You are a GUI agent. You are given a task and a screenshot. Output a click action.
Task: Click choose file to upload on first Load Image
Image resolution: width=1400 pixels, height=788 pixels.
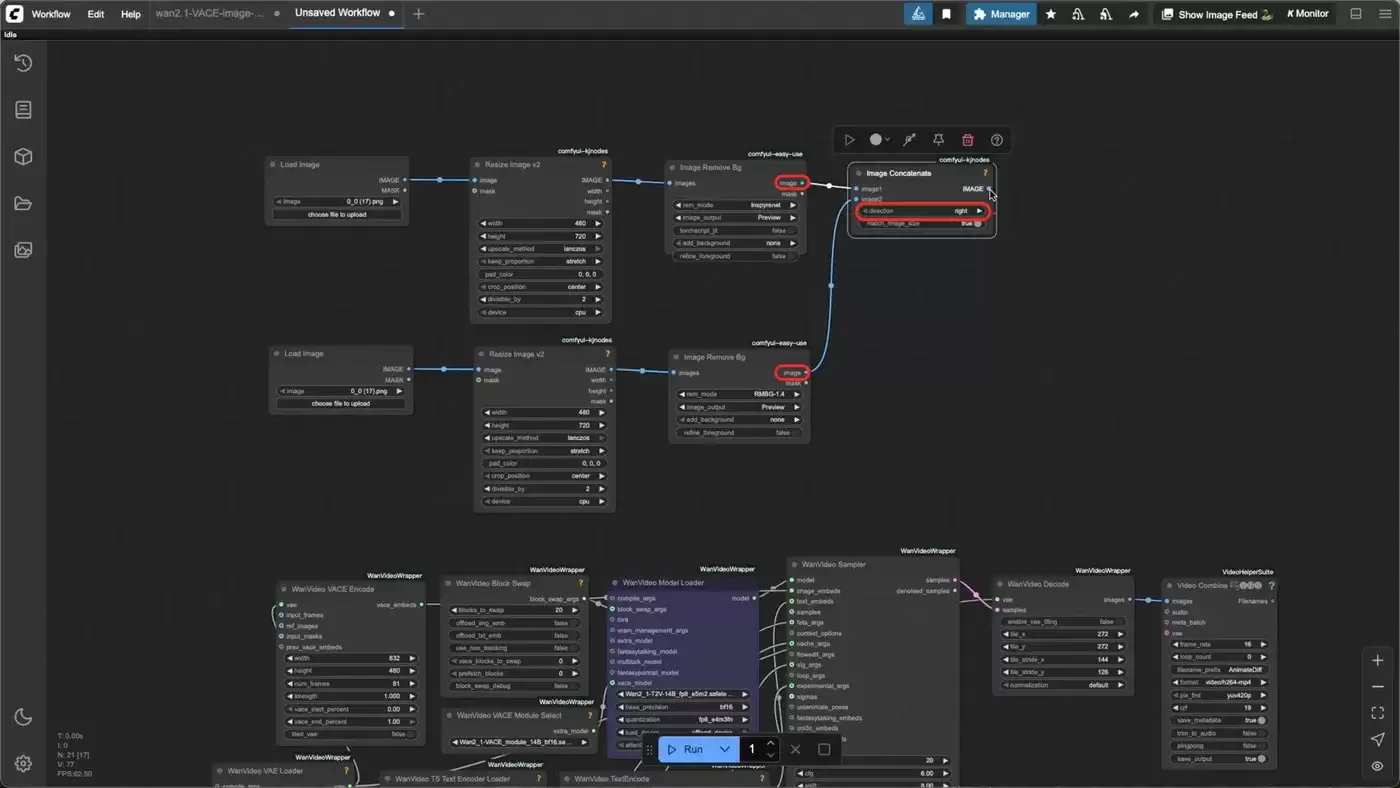point(337,214)
